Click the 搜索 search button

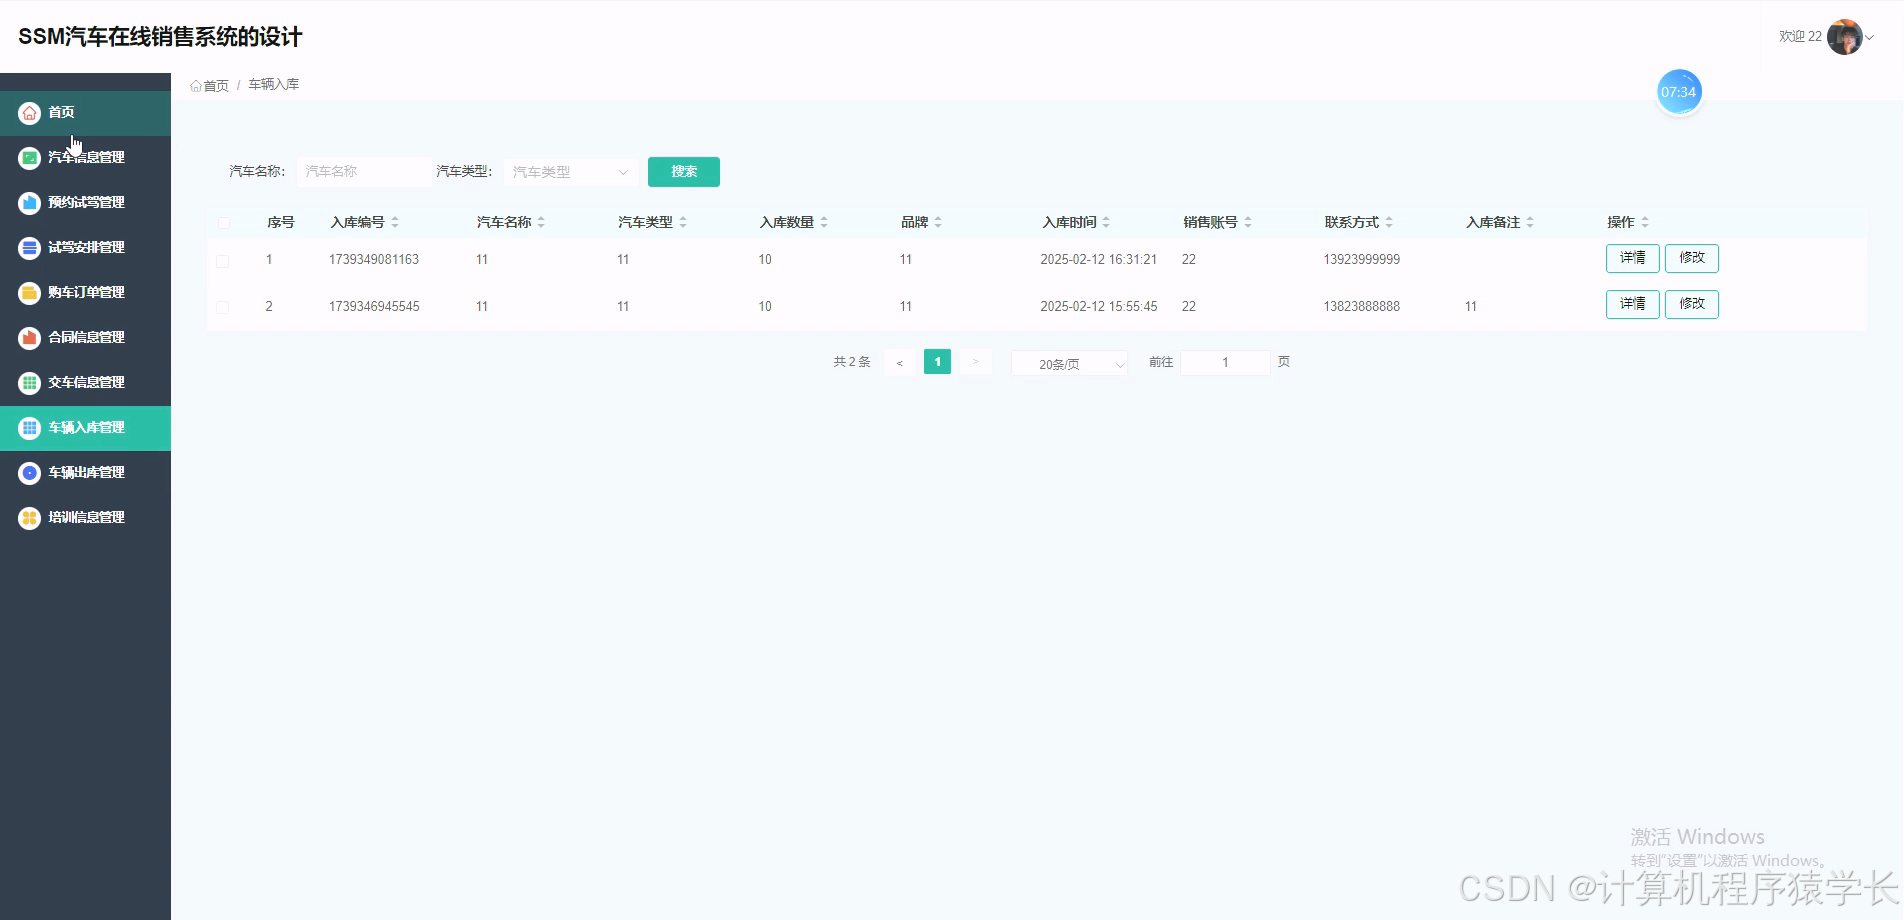coord(684,172)
